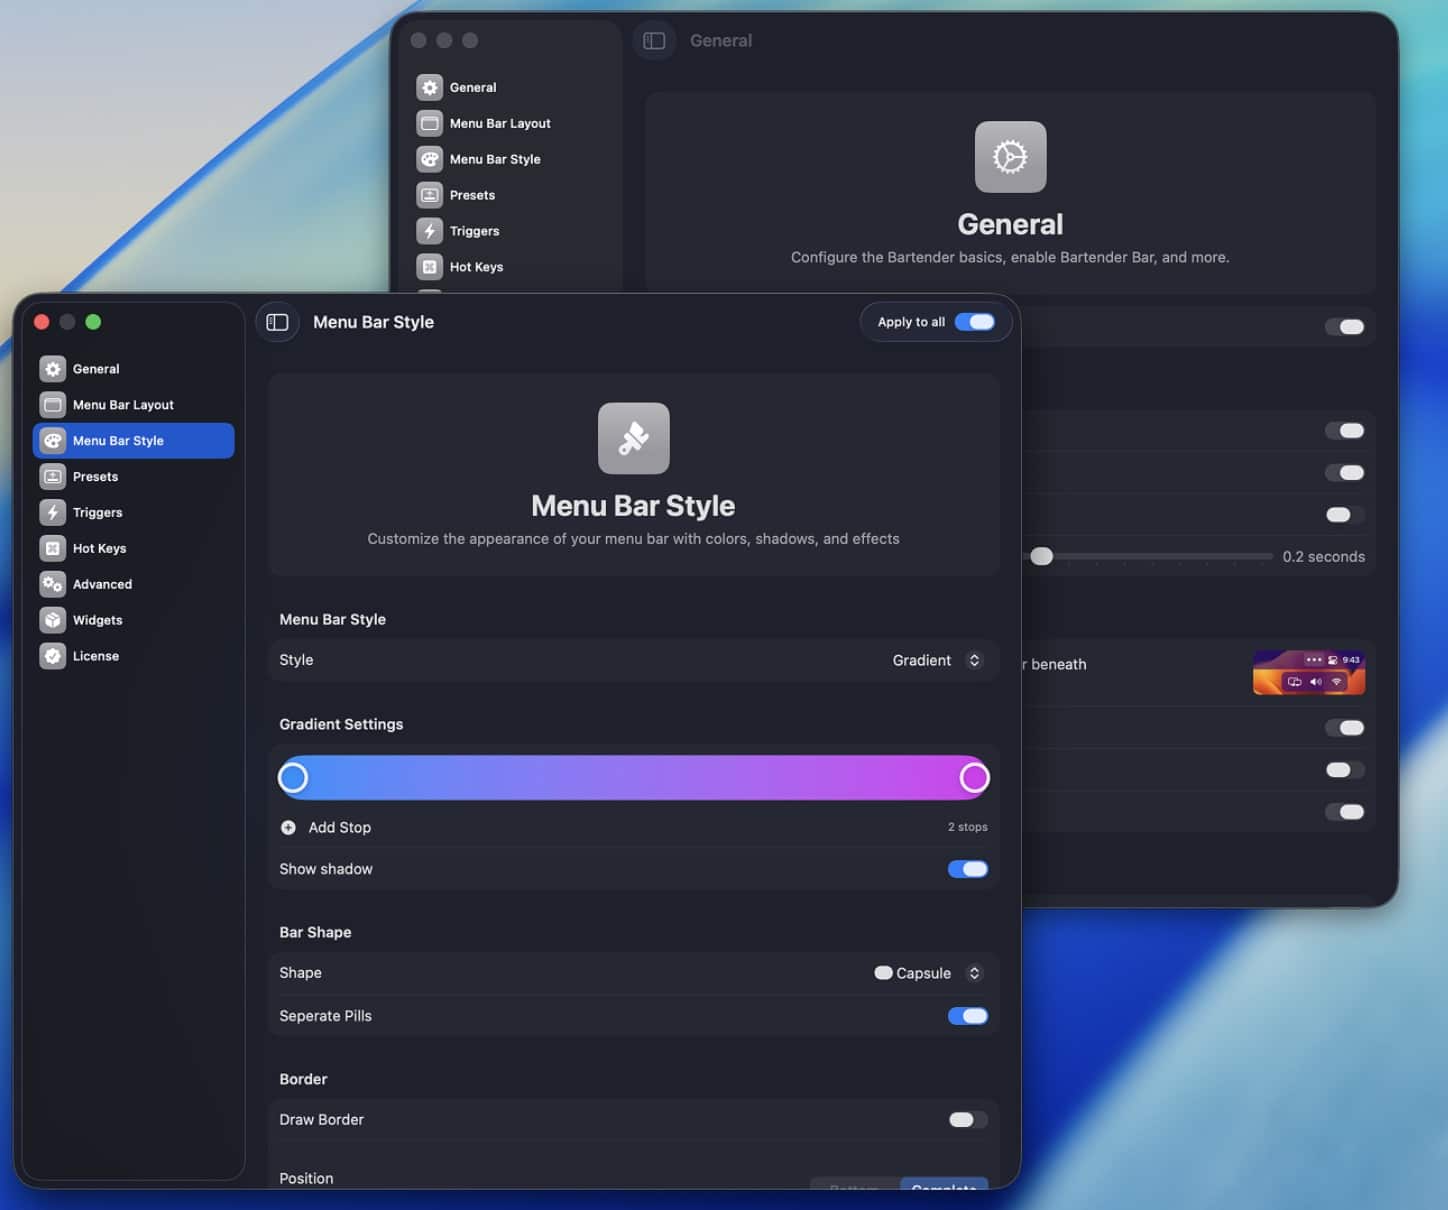Image resolution: width=1448 pixels, height=1210 pixels.
Task: Click the middle of the gradient bar
Action: point(634,778)
